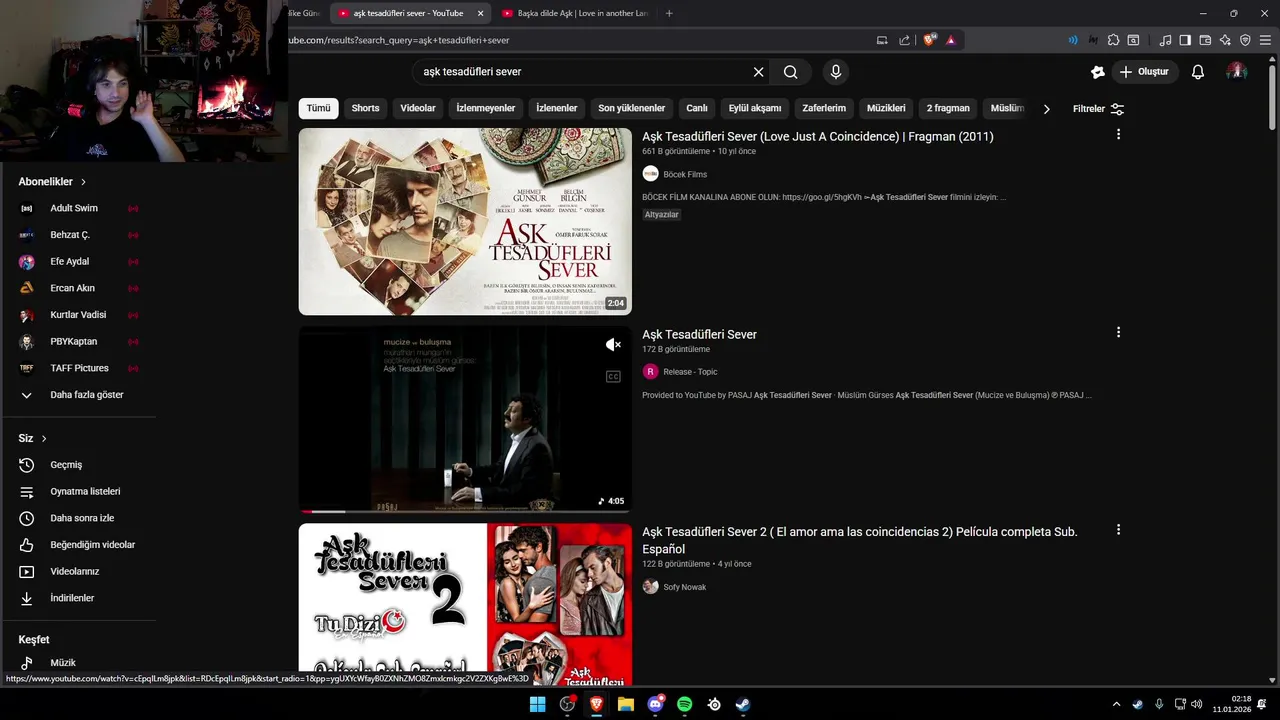Open the Aşk Tesadüfleri Sever 2 thumbnail
The image size is (1280, 720).
[465, 603]
